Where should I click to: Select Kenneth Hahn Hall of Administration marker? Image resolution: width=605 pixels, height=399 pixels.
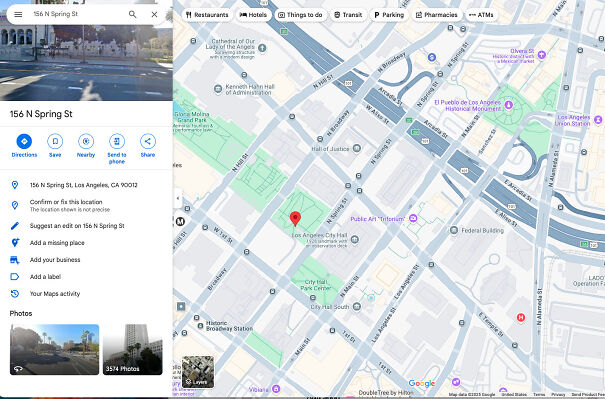coord(218,89)
